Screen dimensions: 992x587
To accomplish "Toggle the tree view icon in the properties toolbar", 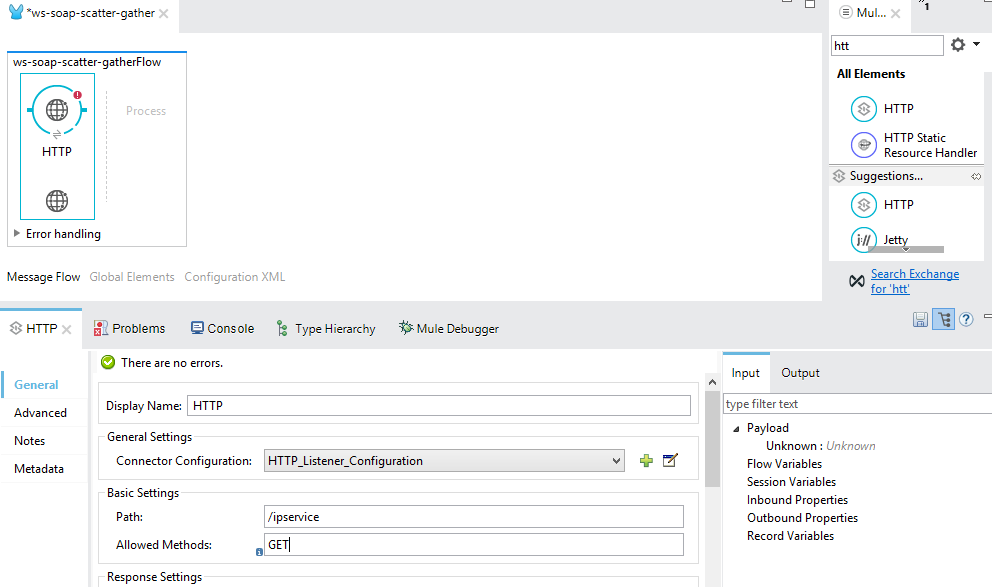I will coord(943,319).
